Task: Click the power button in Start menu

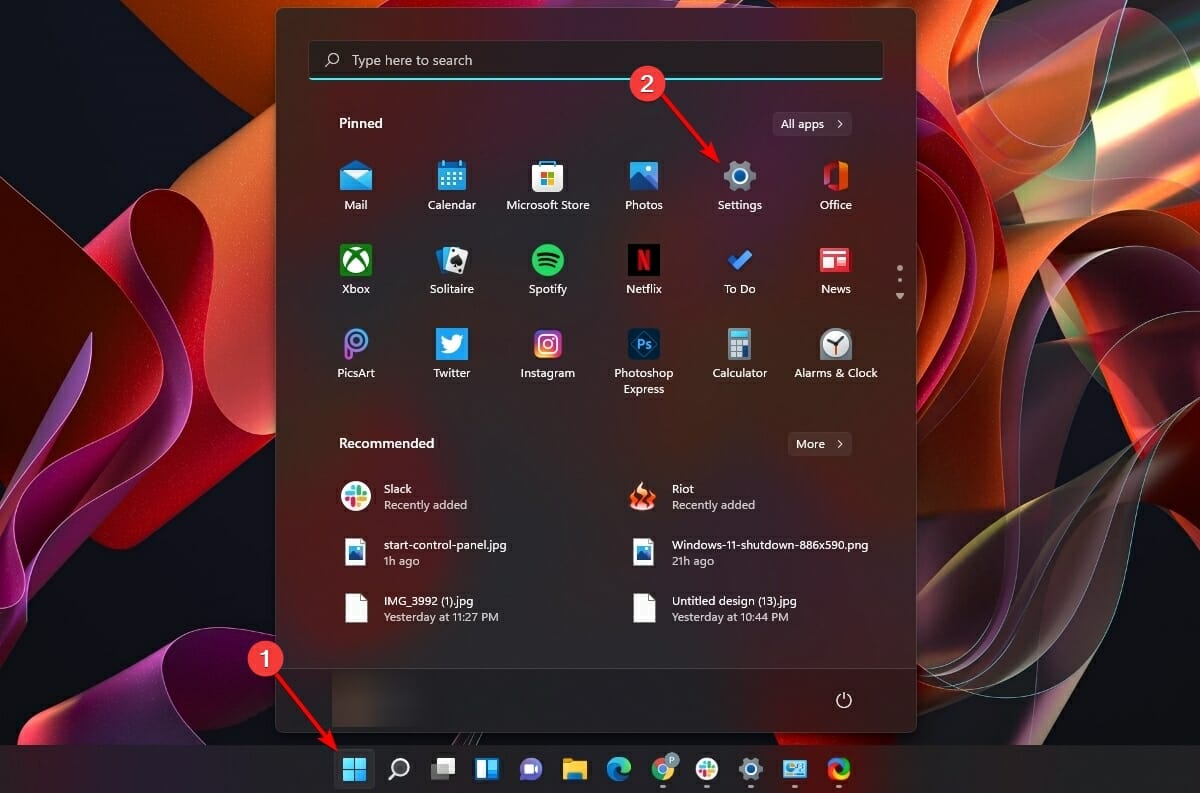Action: pos(844,700)
